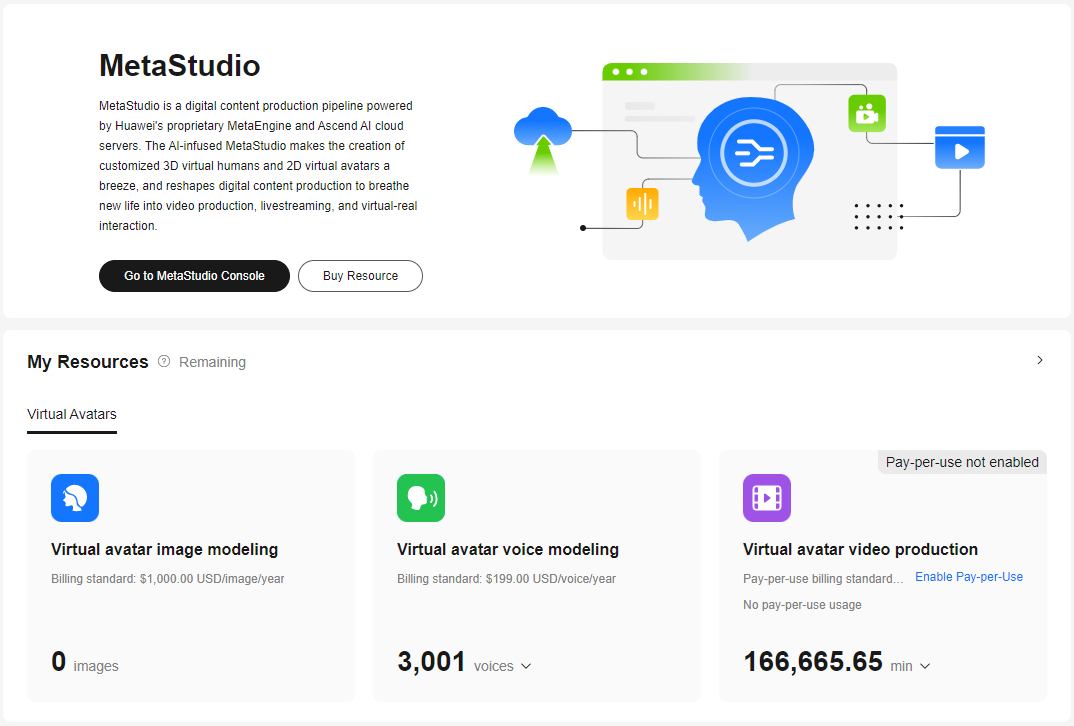
Task: Click the 166,665.65 min value
Action: [x=827, y=662]
